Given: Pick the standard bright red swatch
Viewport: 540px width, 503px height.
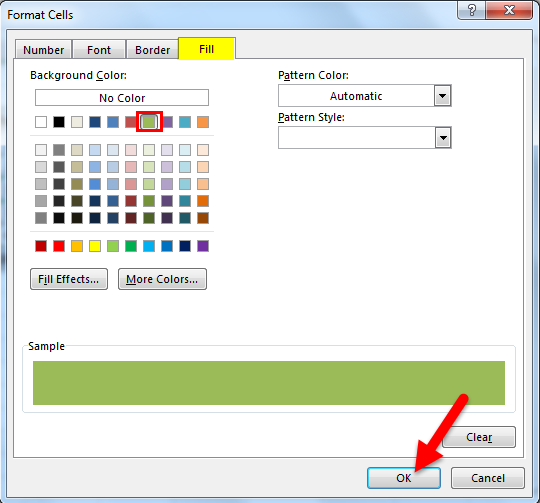Looking at the screenshot, I should [59, 246].
